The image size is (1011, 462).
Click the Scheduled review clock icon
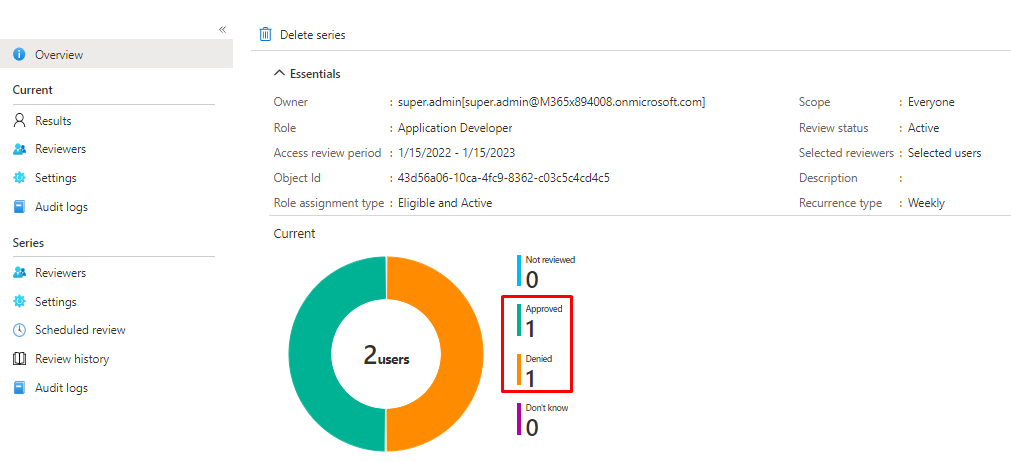19,330
